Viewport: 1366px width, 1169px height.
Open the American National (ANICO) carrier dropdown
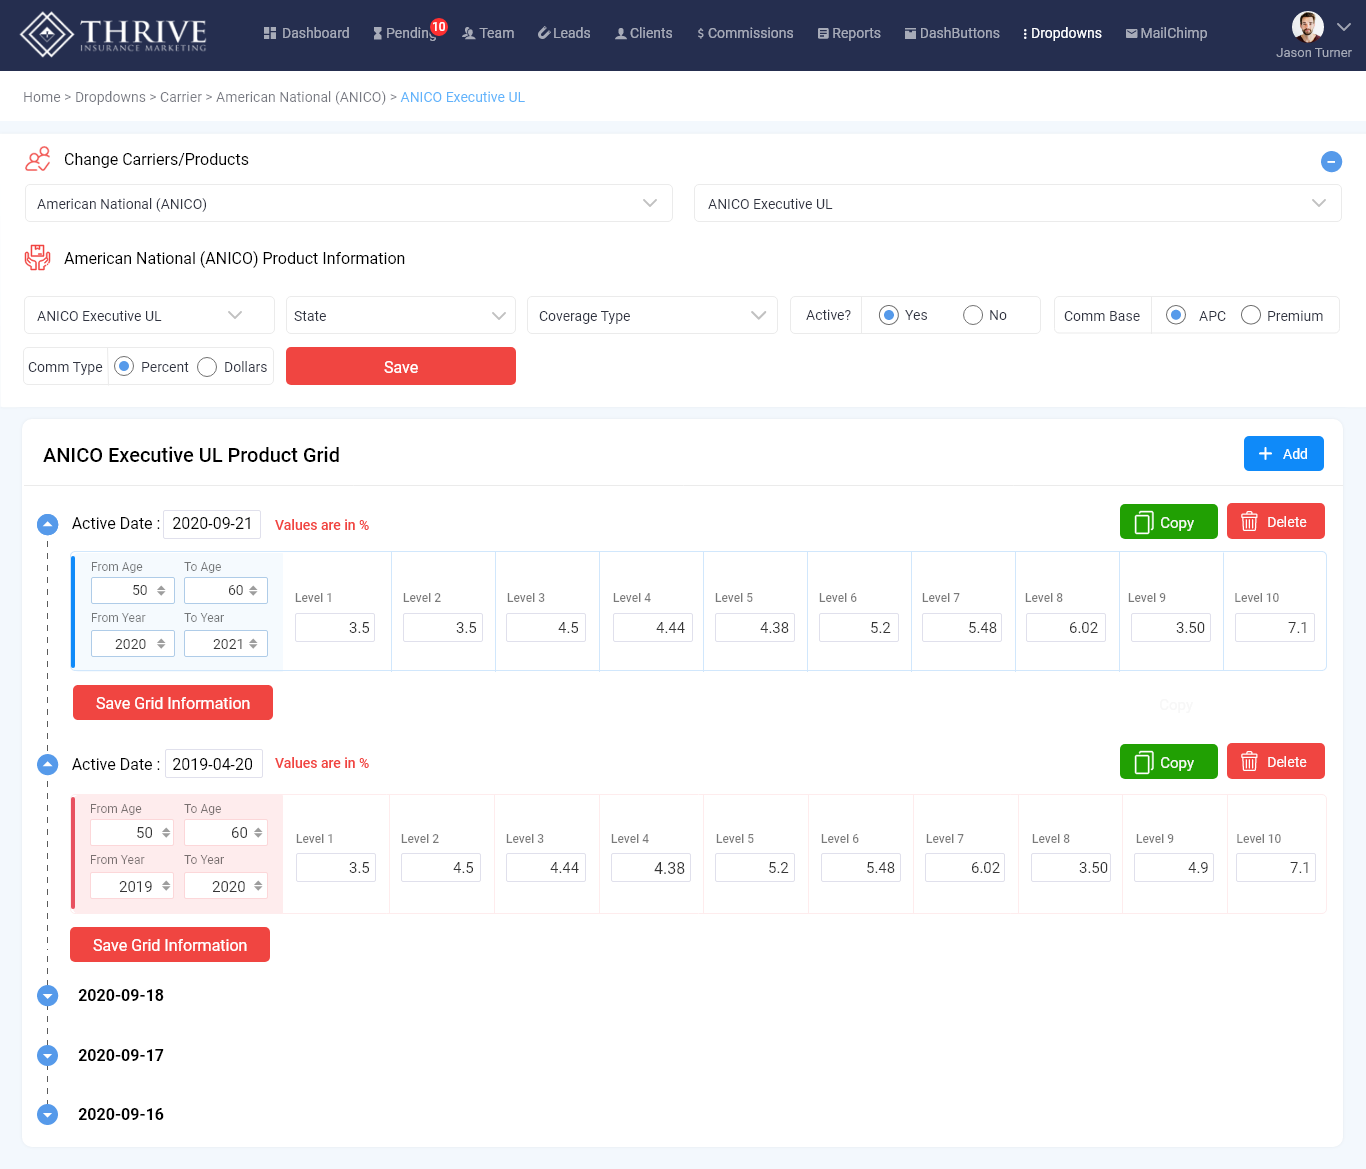[x=348, y=203]
